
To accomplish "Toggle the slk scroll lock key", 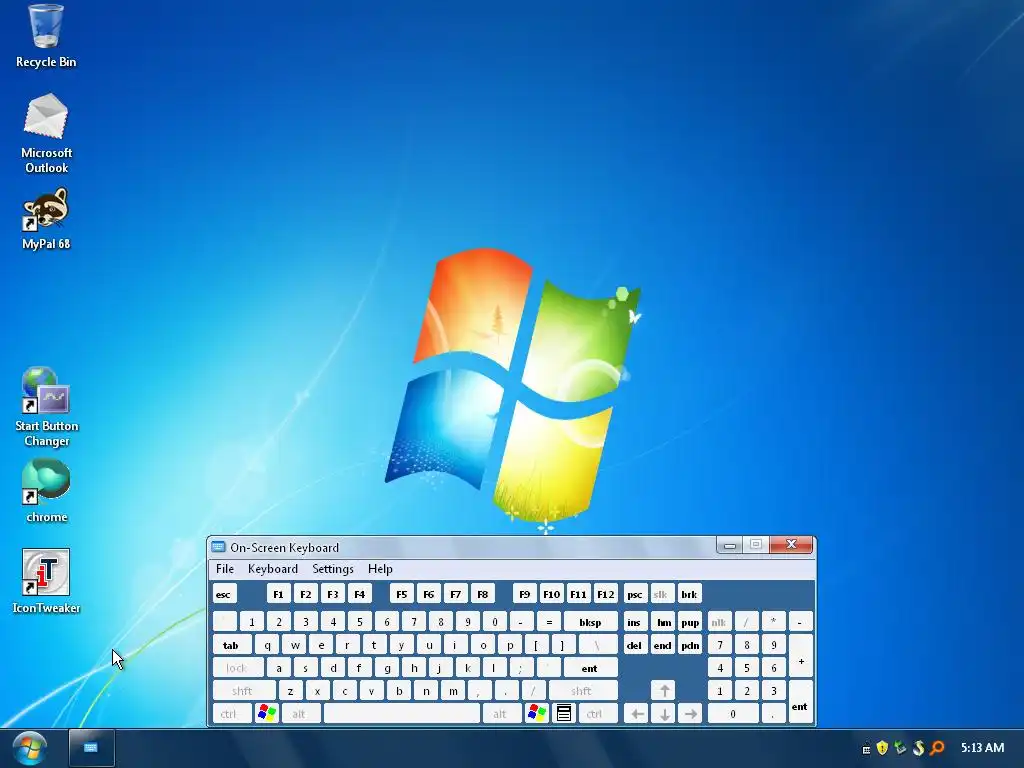I will [x=662, y=594].
